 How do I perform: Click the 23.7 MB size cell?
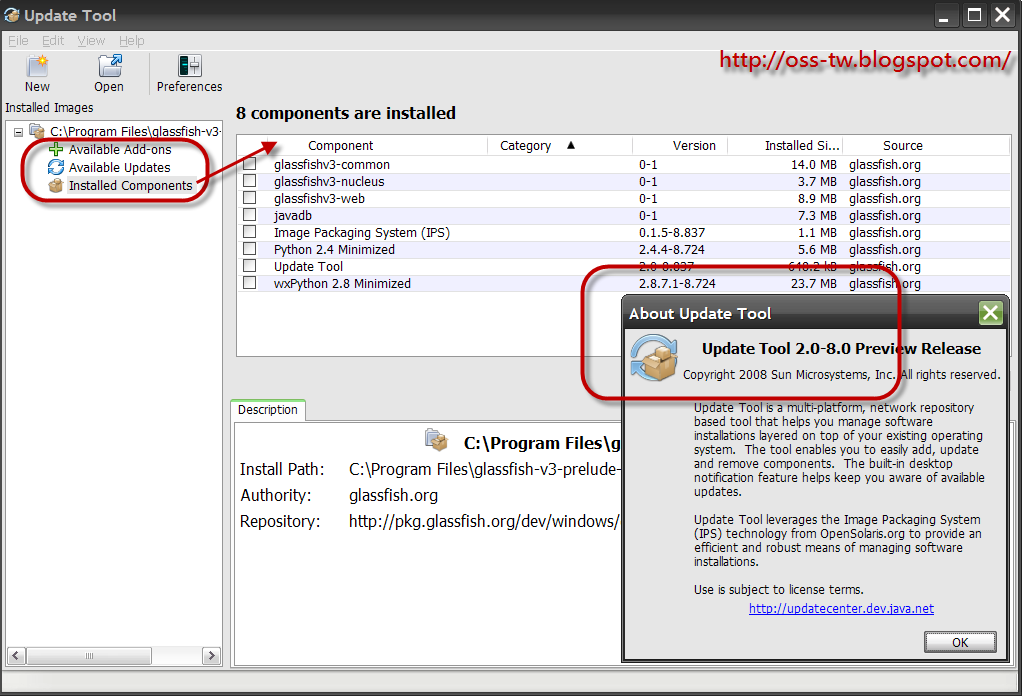[813, 283]
